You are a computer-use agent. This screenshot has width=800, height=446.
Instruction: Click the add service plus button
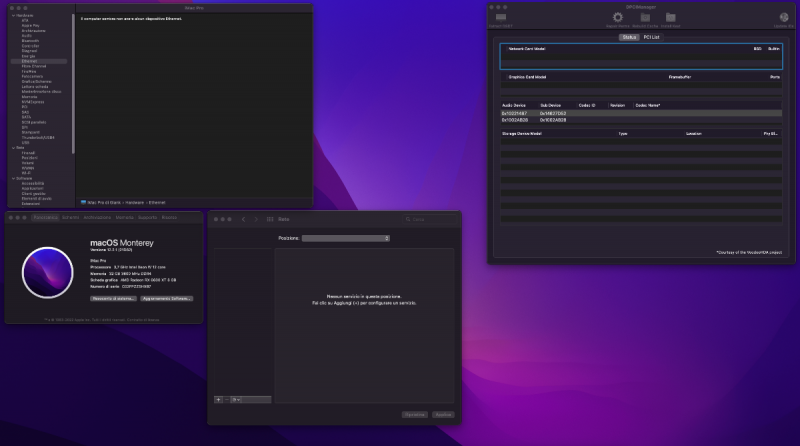[218, 400]
